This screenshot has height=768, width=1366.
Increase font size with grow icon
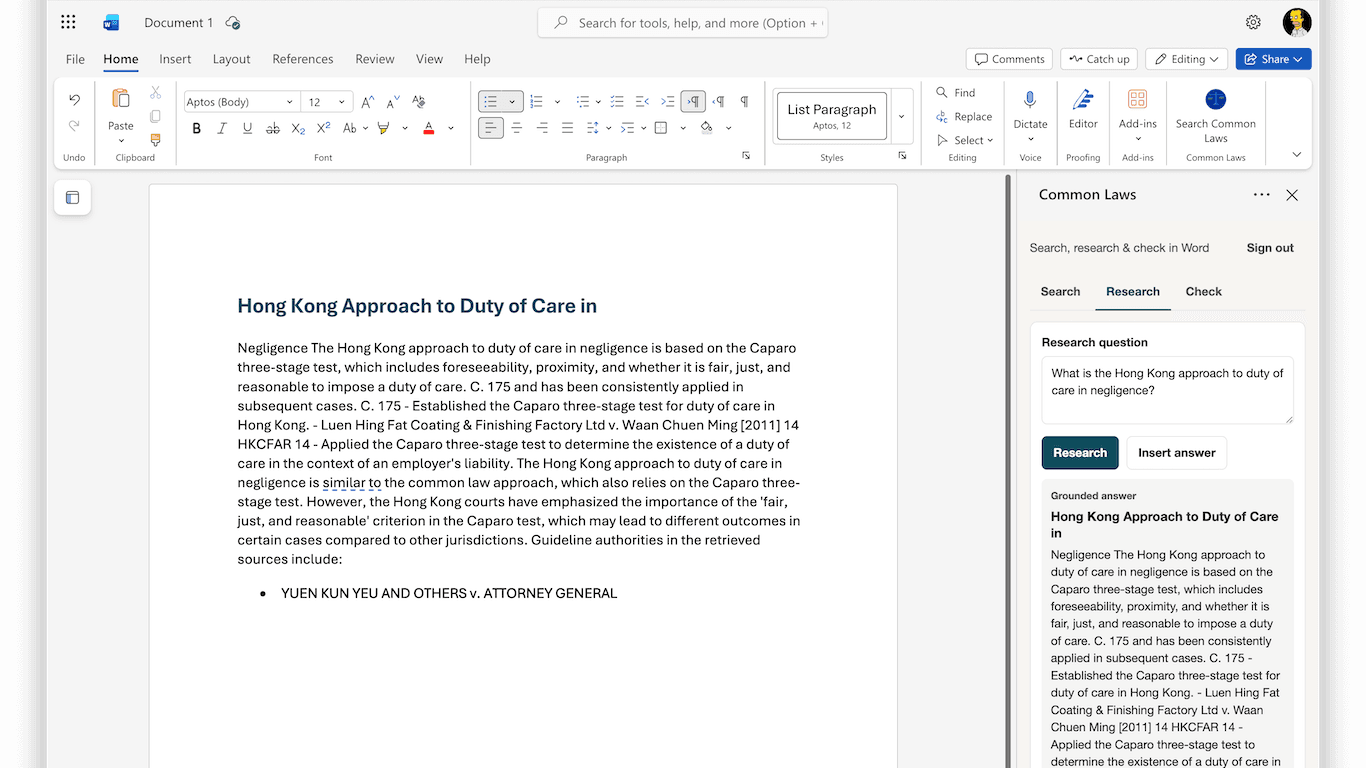point(368,102)
